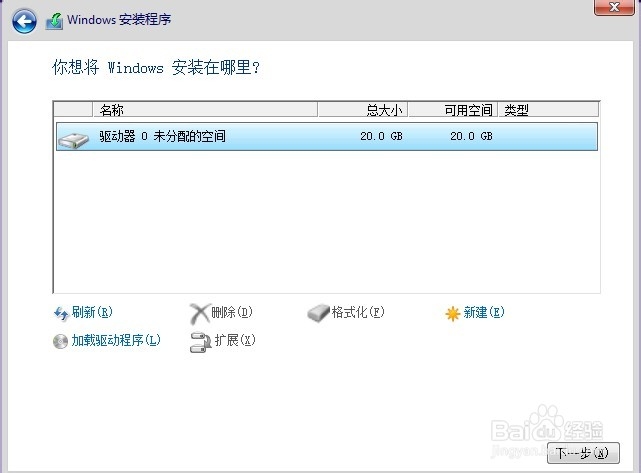Click the format drive icon beside 格式化
The height and width of the screenshot is (473, 641).
click(318, 313)
